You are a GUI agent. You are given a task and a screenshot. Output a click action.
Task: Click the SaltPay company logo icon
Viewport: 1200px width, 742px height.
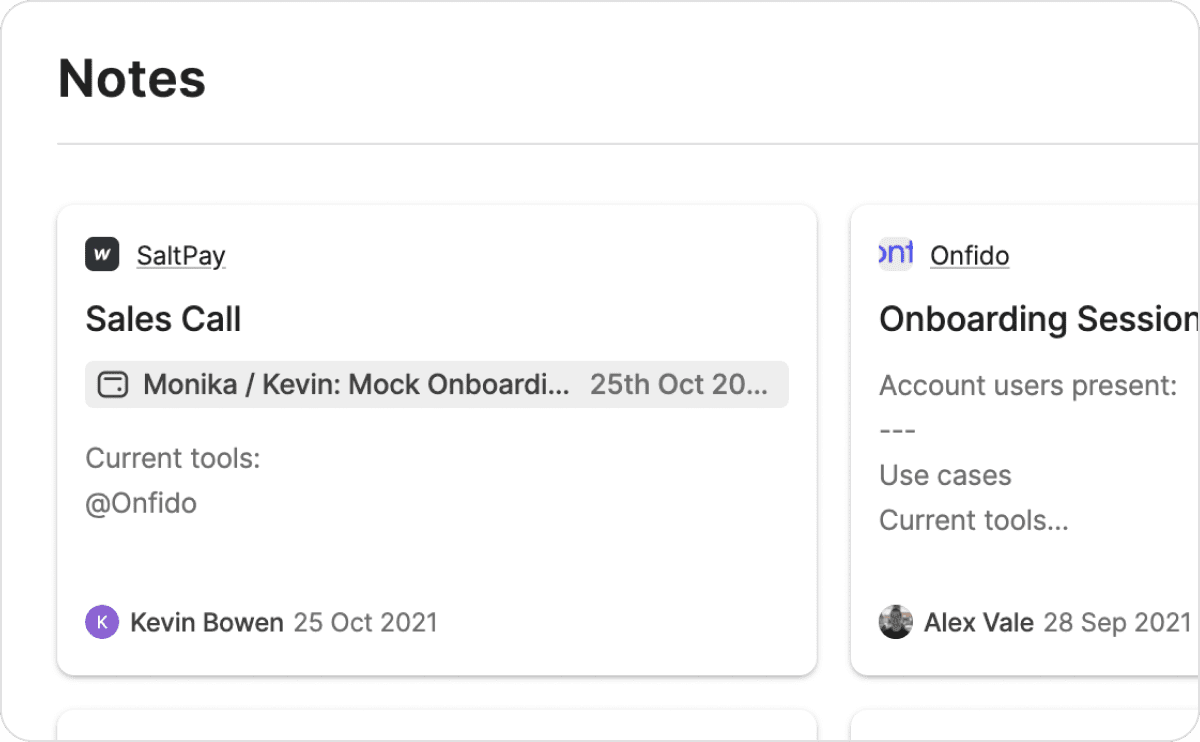102,255
